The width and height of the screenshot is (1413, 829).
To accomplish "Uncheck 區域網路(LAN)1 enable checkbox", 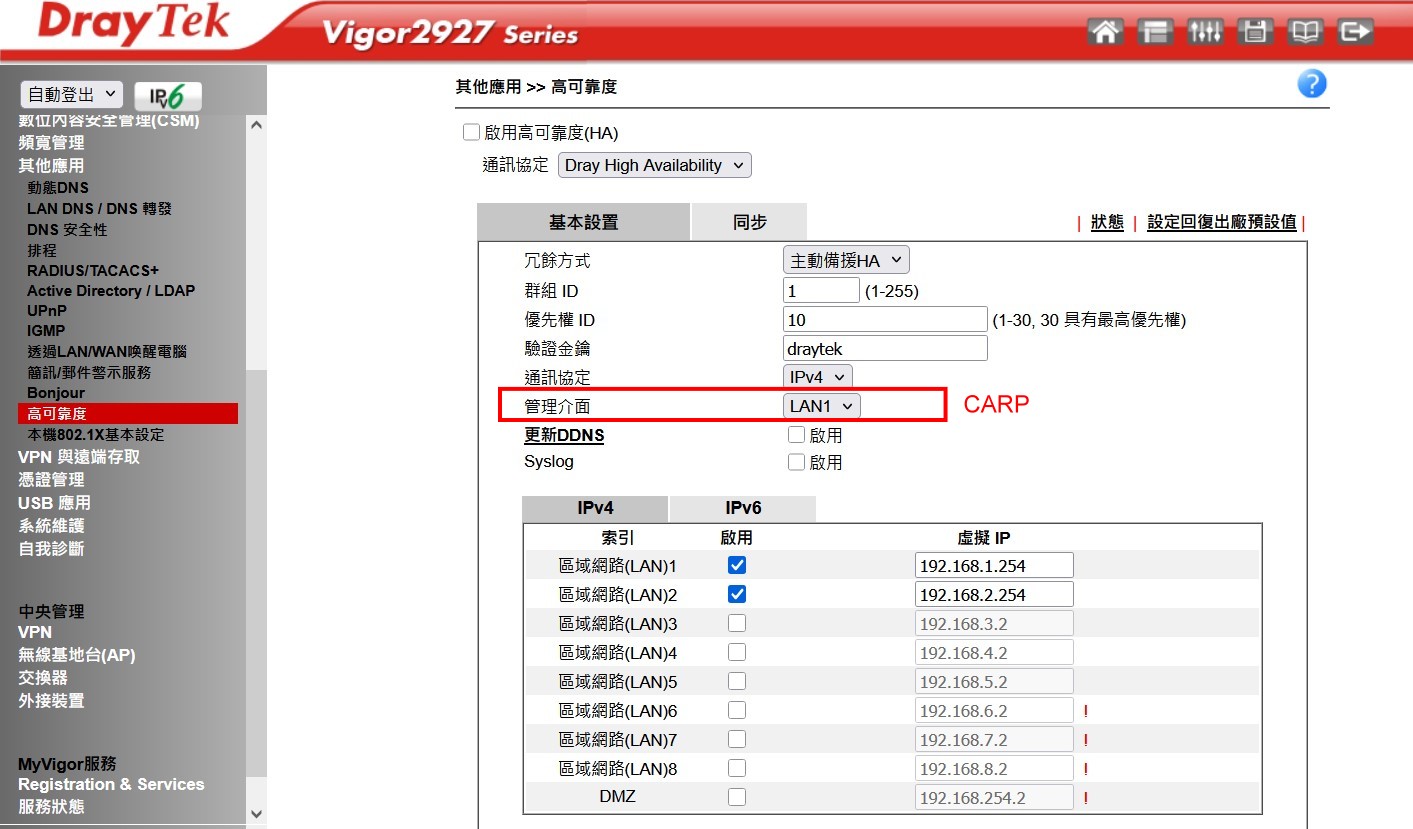I will (x=737, y=565).
